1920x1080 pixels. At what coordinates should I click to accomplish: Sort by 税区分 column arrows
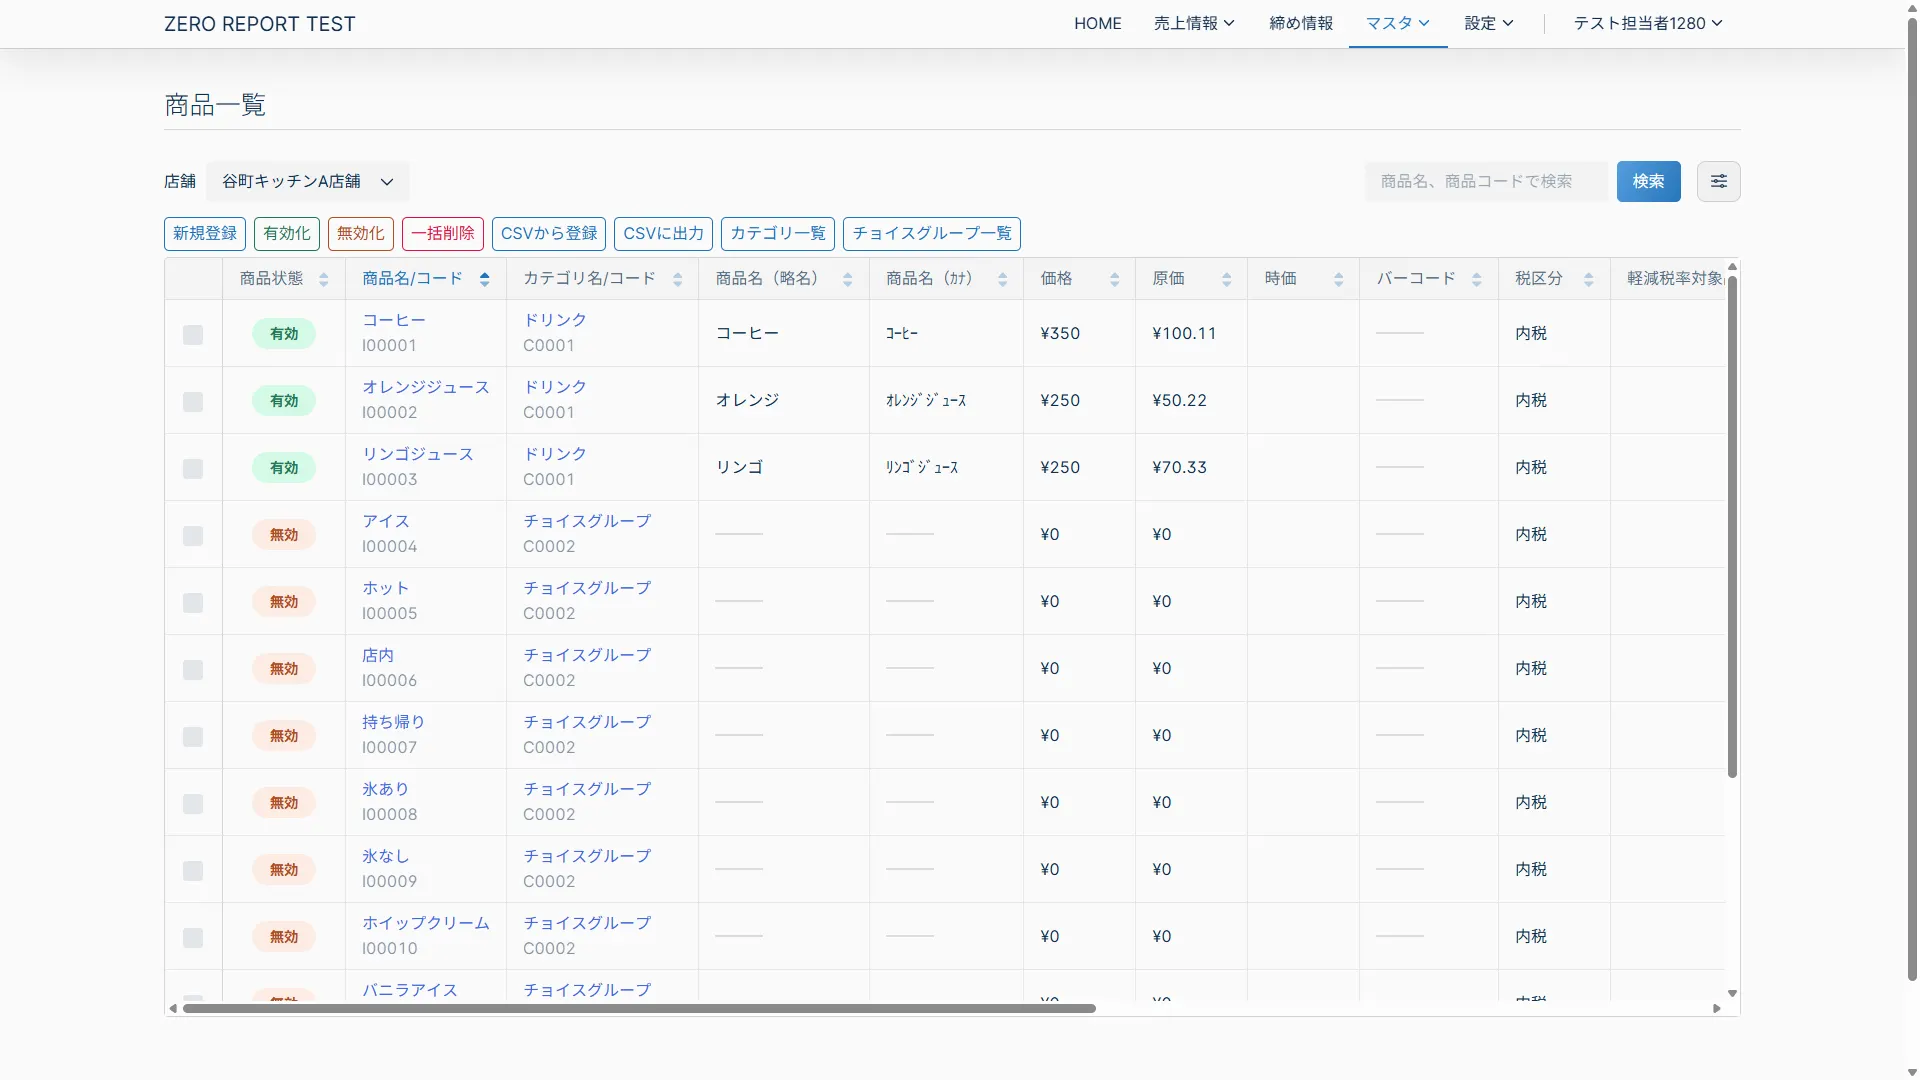[x=1588, y=279]
